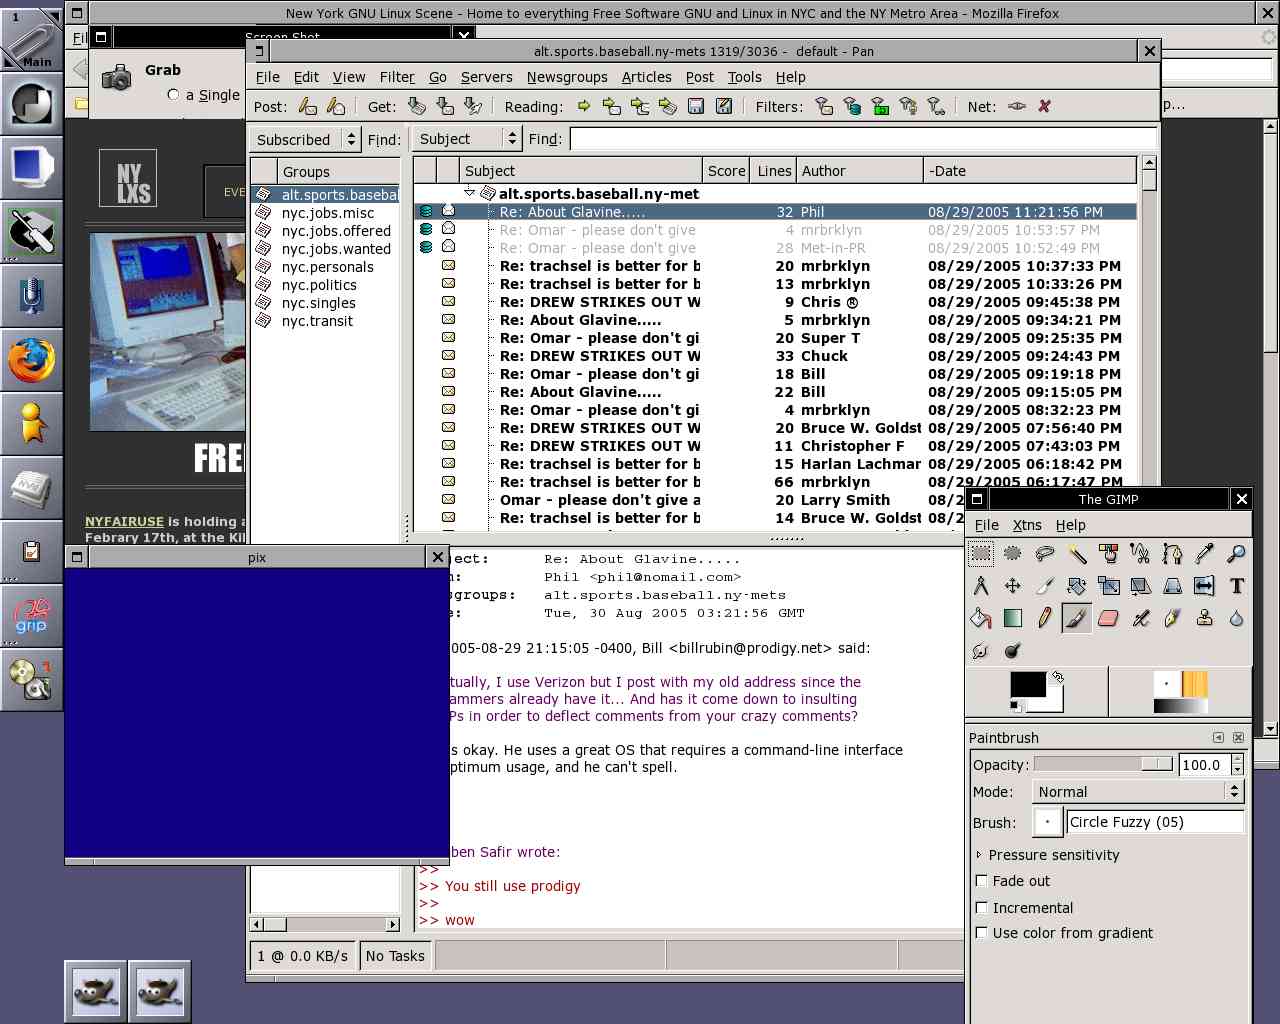Open the grip CD ripper launcher
Screen dimensions: 1280x1024
click(x=32, y=614)
